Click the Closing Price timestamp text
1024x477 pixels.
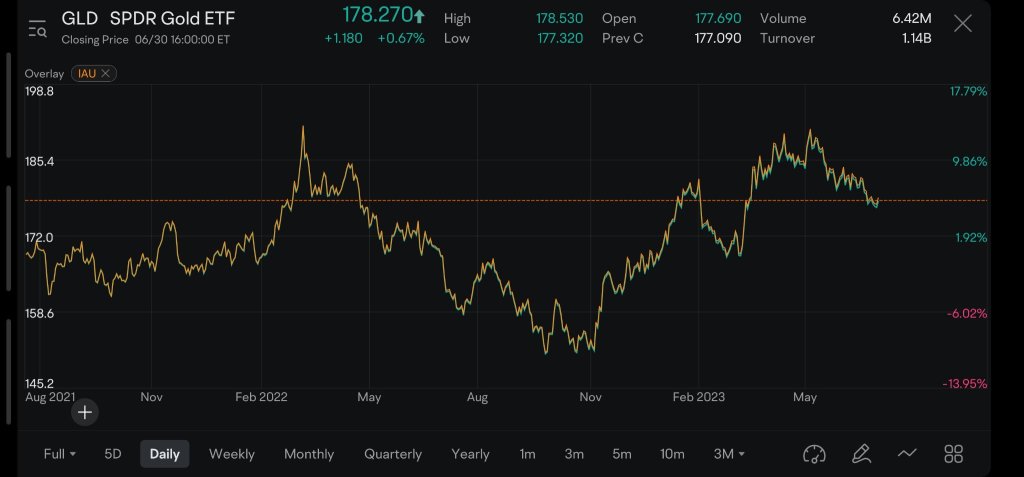click(x=146, y=39)
